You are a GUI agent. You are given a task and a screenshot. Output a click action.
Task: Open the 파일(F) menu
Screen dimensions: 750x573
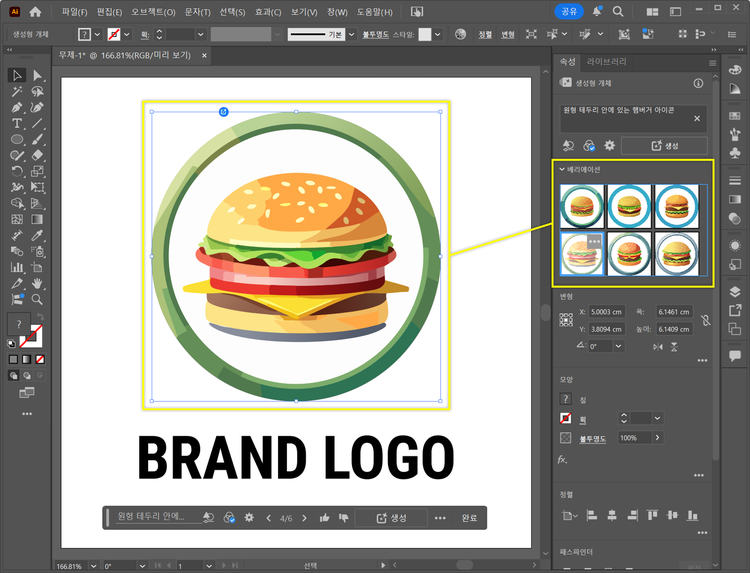[x=75, y=12]
